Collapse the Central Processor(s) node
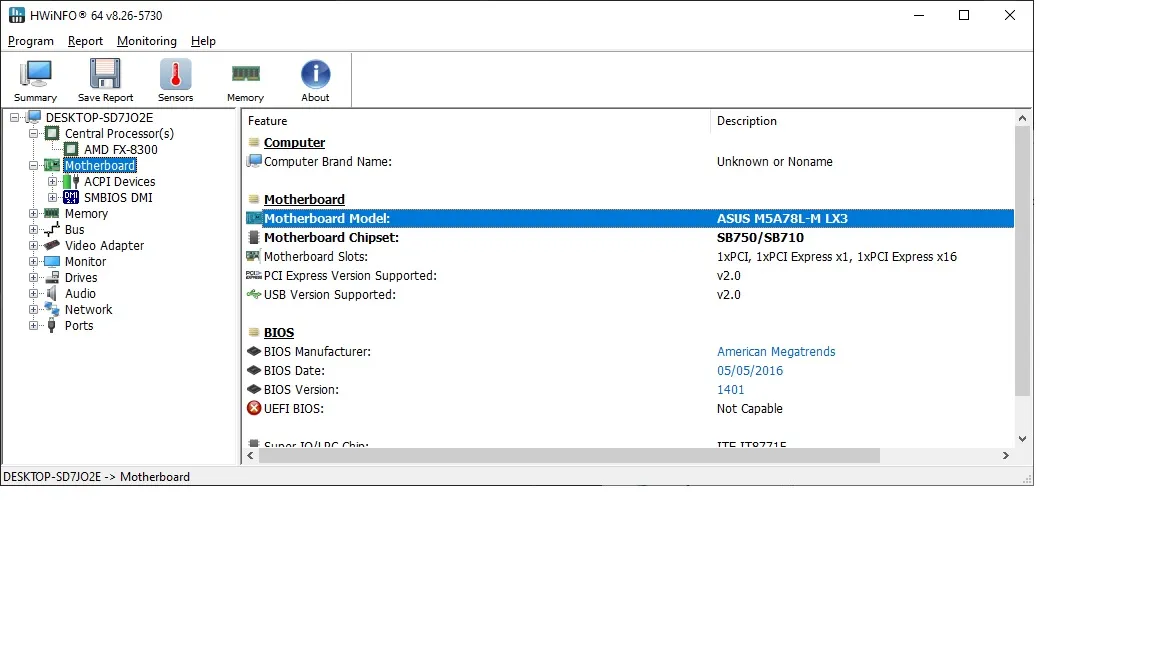 tap(34, 134)
